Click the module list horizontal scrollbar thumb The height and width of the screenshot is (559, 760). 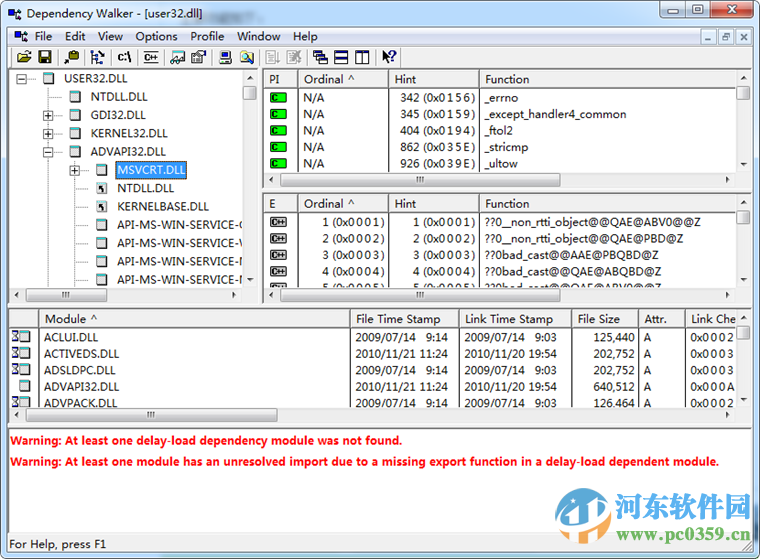(151, 415)
